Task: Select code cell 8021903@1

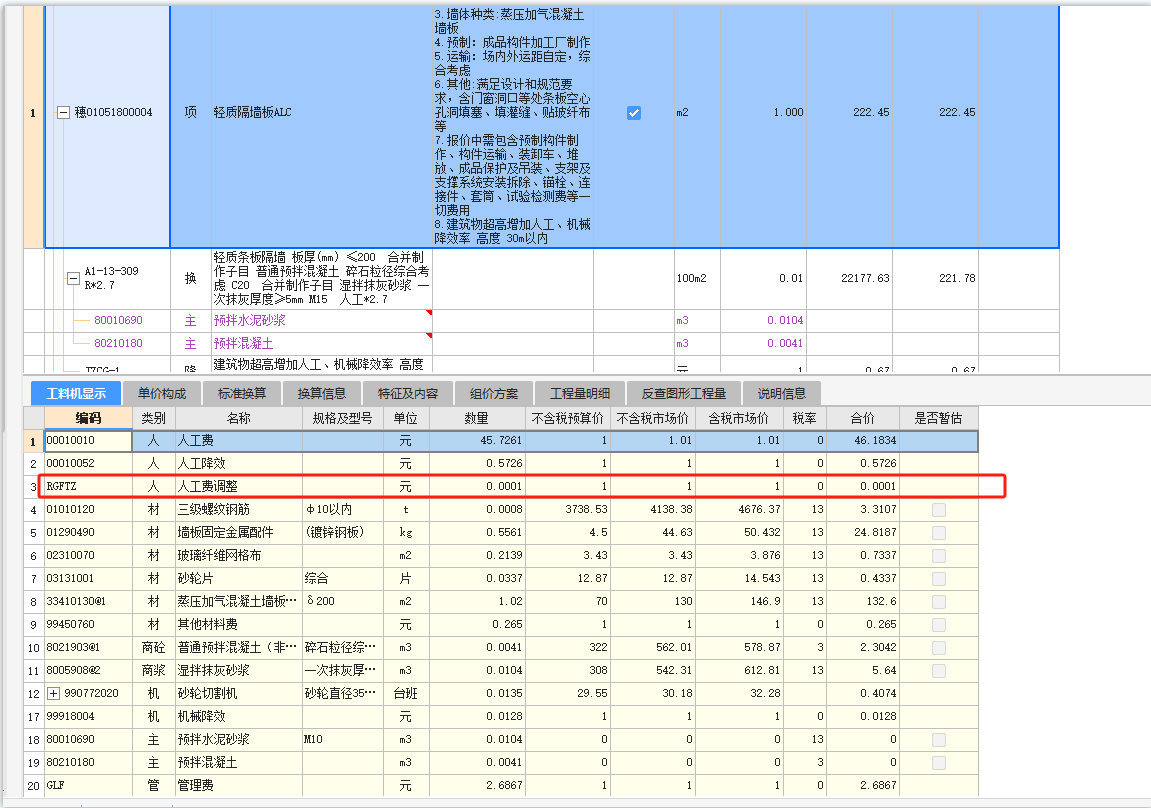Action: click(x=88, y=647)
